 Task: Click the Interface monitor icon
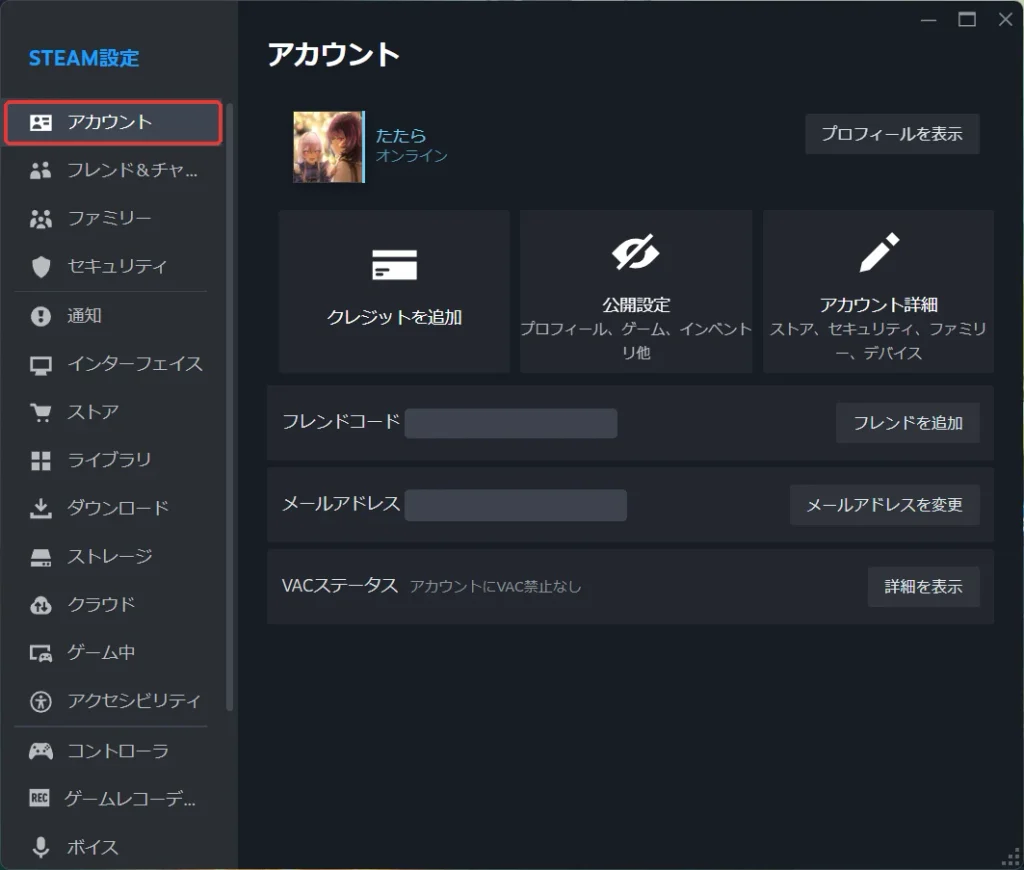tap(40, 364)
